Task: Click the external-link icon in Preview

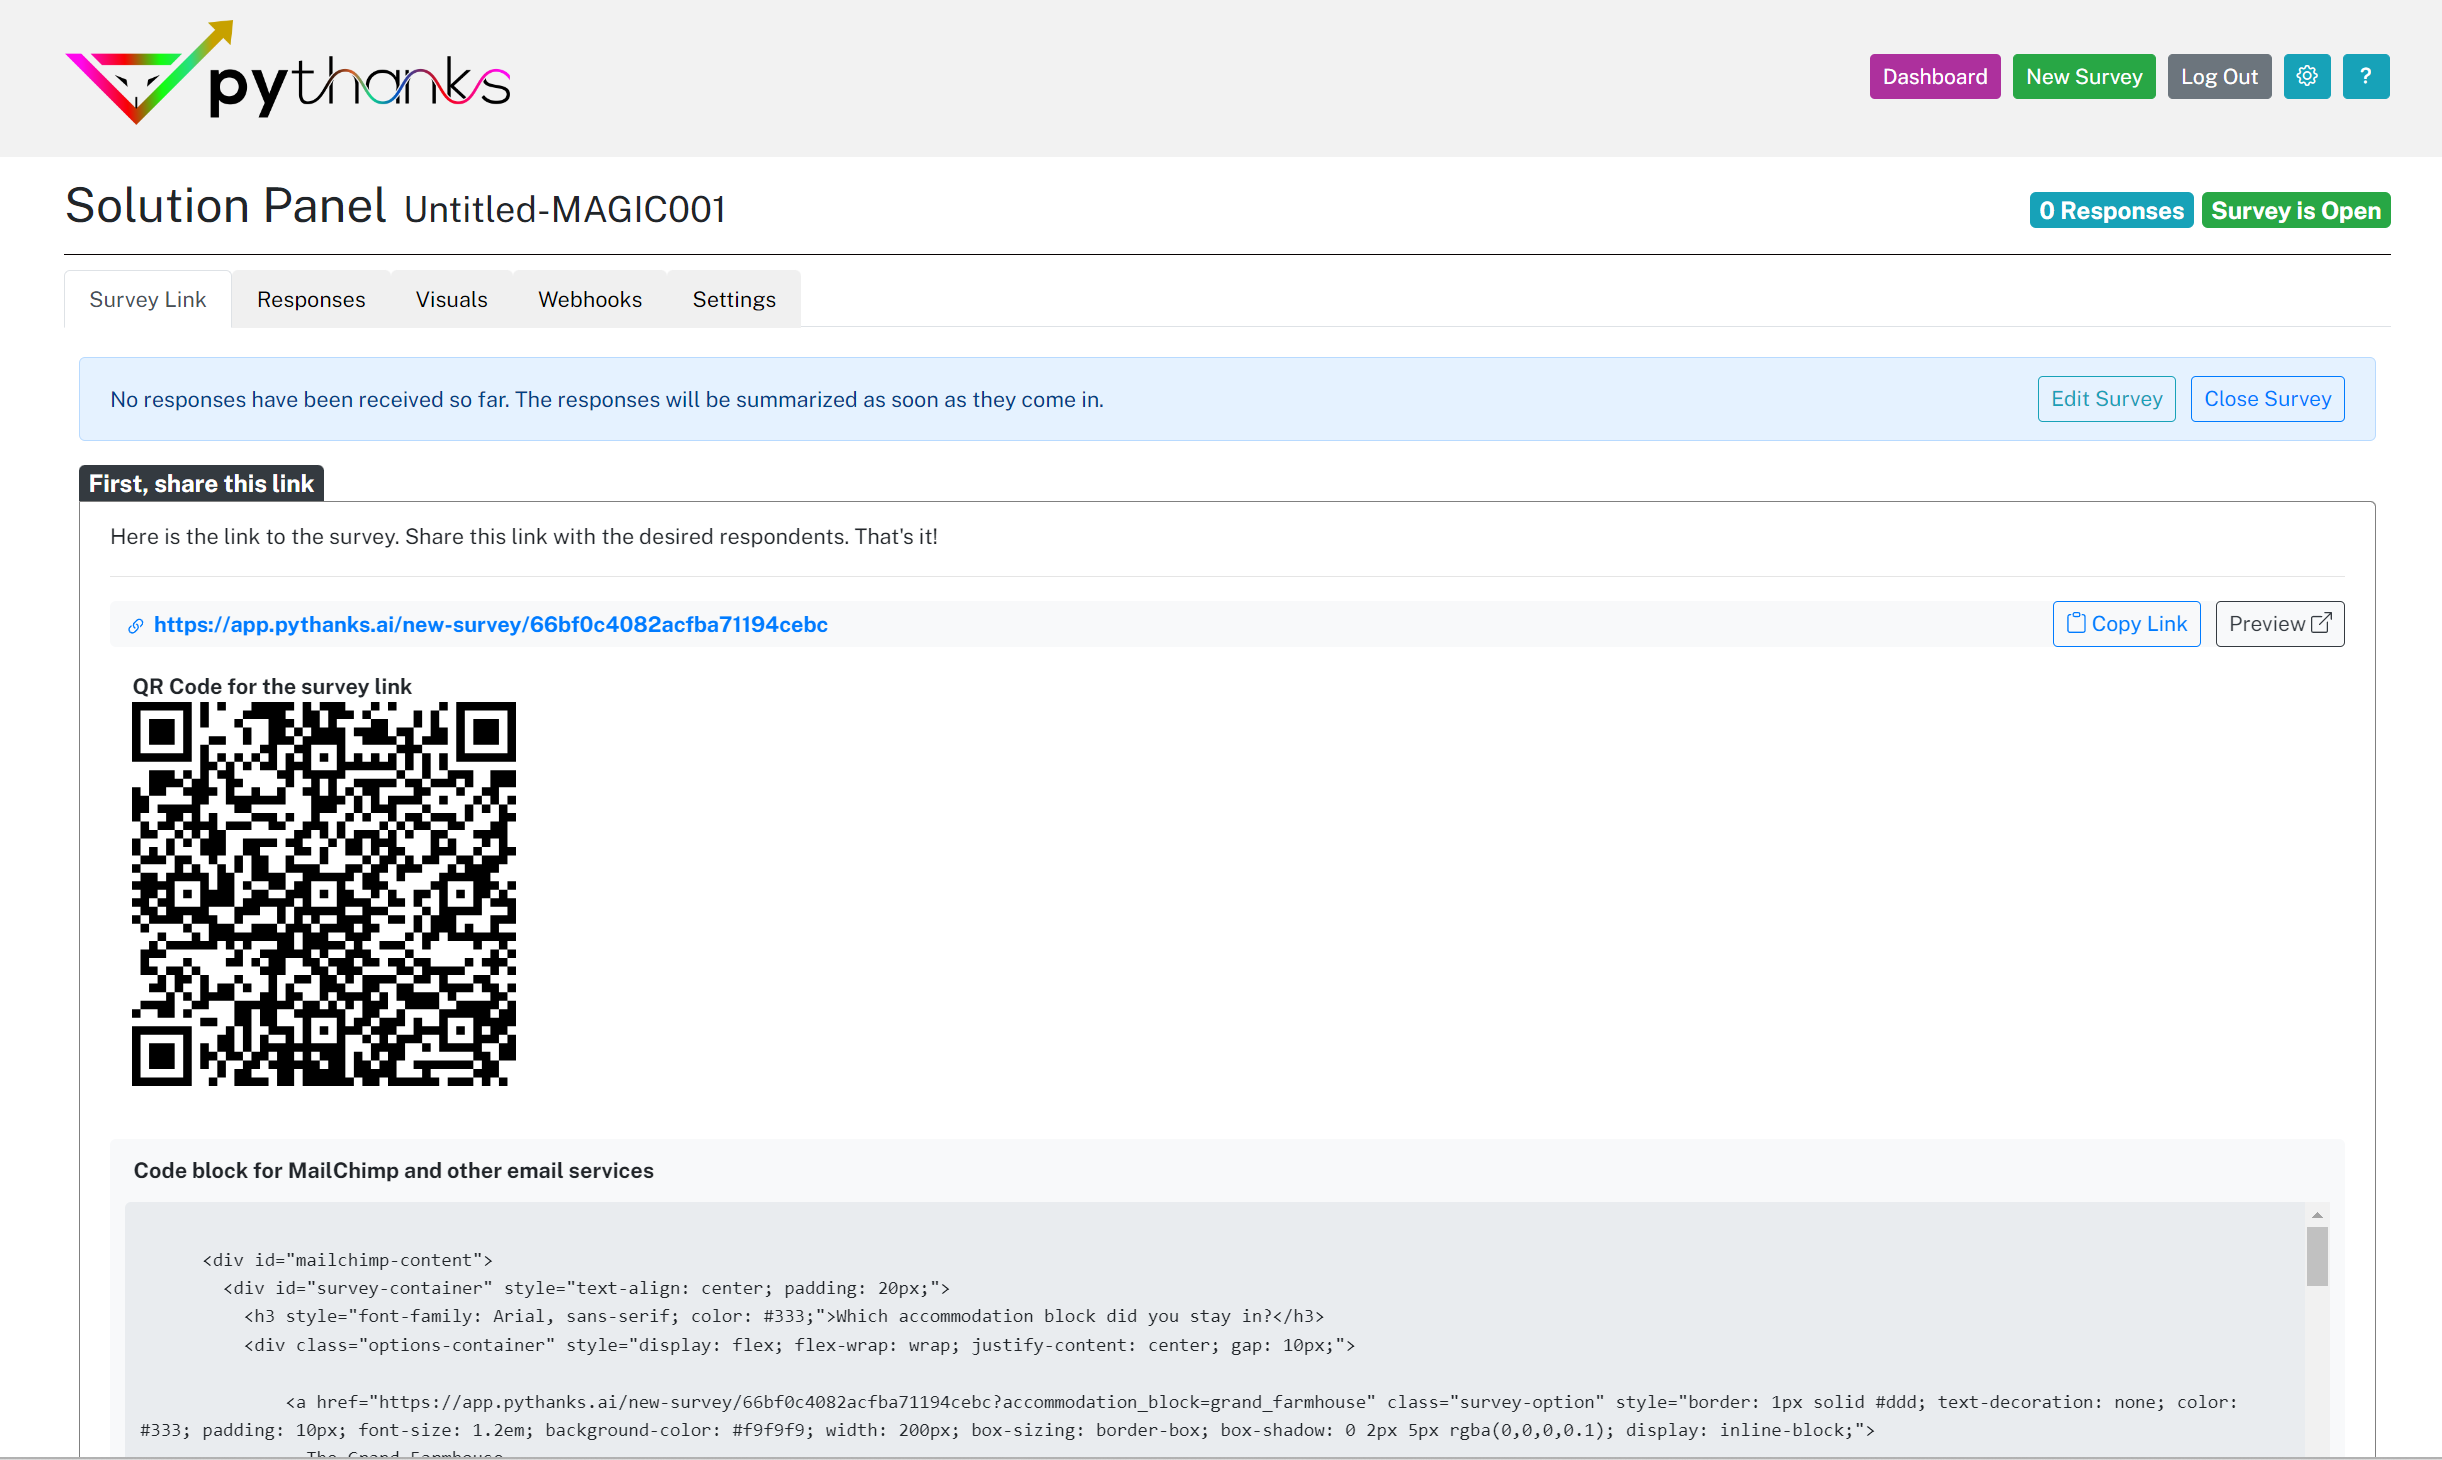Action: coord(2322,623)
